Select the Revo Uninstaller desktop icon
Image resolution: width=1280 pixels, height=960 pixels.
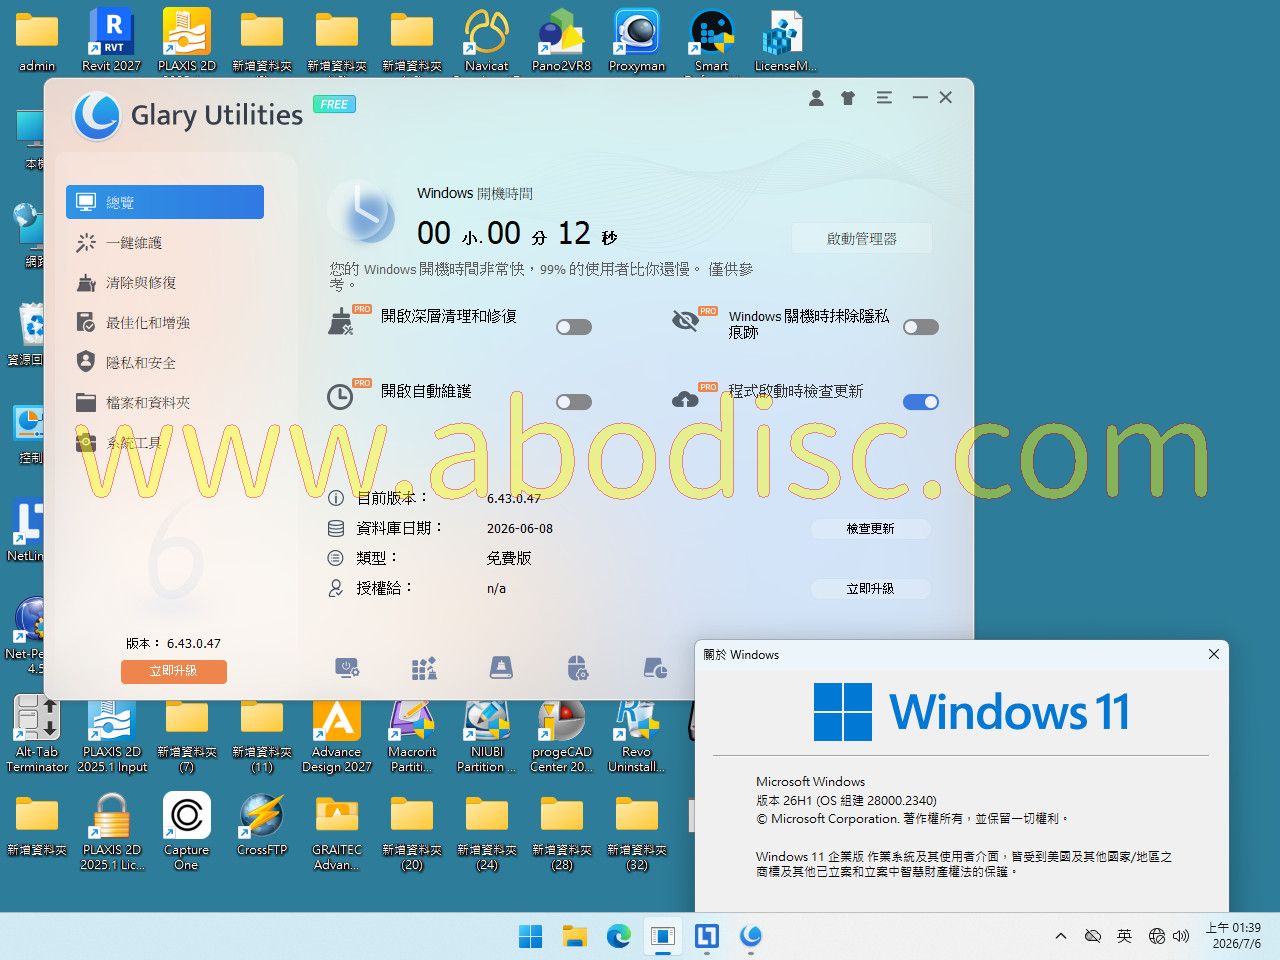[637, 733]
